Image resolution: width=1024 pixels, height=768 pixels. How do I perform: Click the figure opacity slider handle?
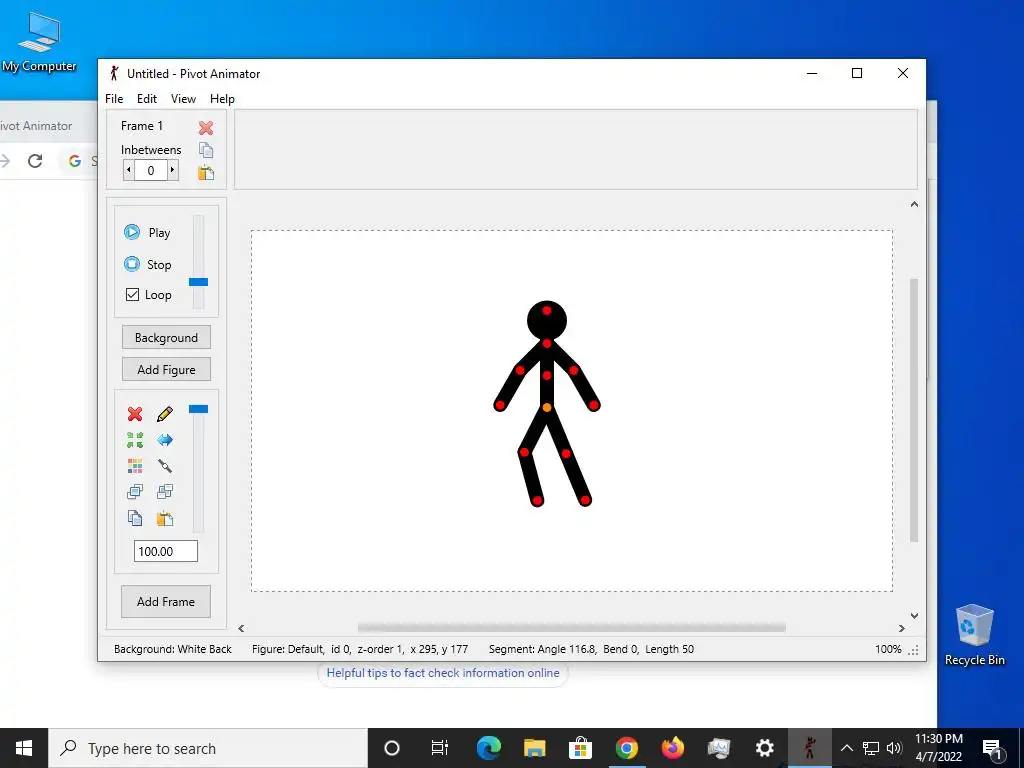coord(199,409)
